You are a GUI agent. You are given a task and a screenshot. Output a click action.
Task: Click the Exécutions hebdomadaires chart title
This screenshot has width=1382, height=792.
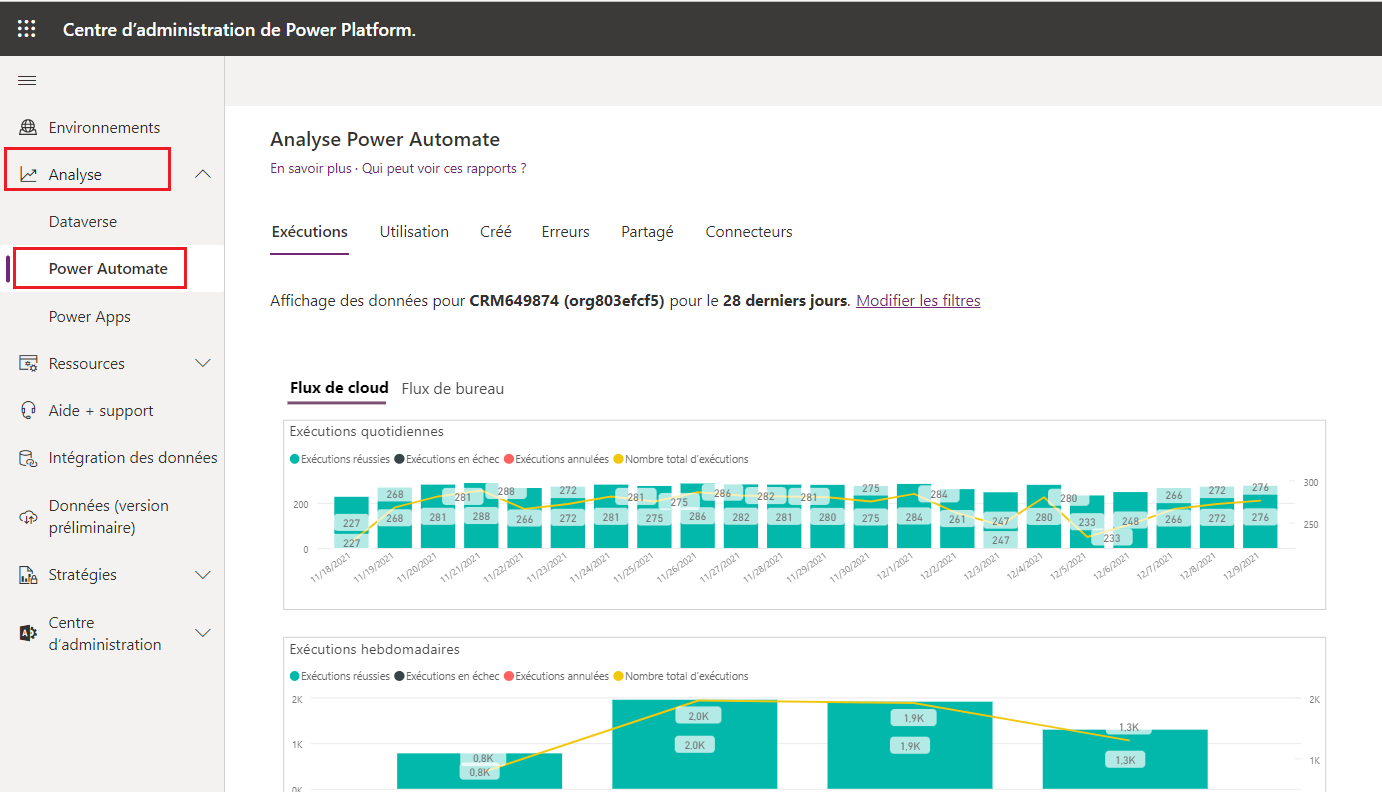374,650
